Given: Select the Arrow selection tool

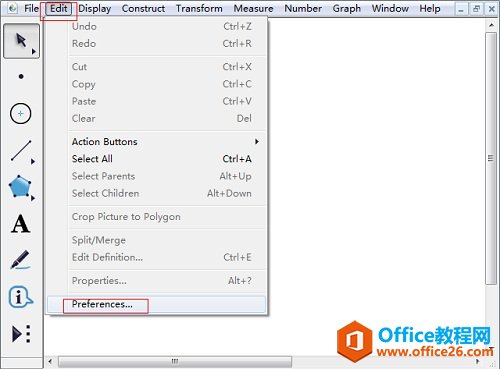Looking at the screenshot, I should (x=21, y=41).
